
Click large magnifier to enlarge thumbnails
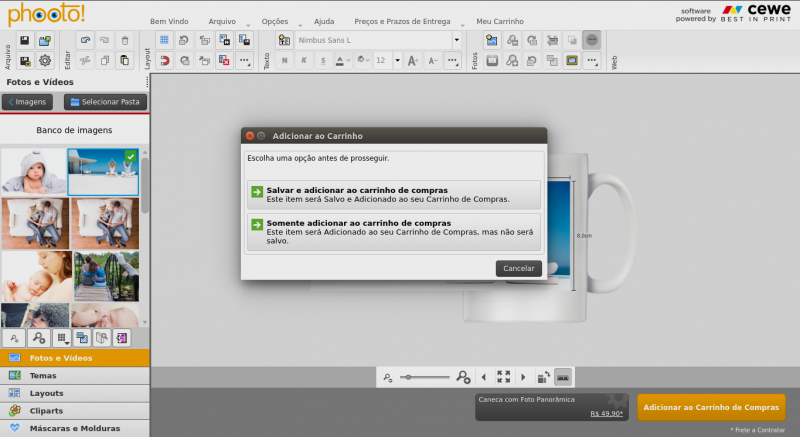pyautogui.click(x=39, y=338)
